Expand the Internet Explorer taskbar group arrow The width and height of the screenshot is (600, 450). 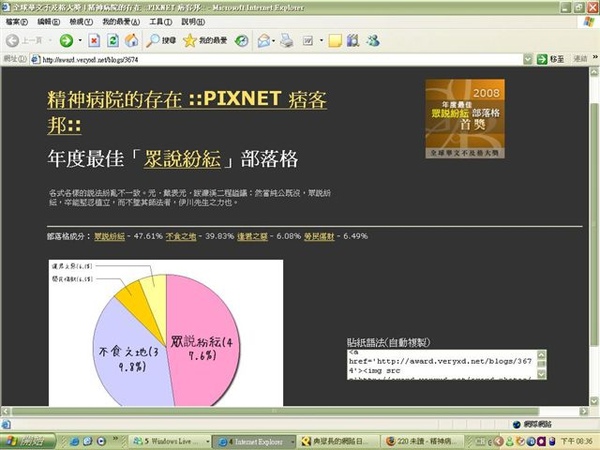point(292,442)
